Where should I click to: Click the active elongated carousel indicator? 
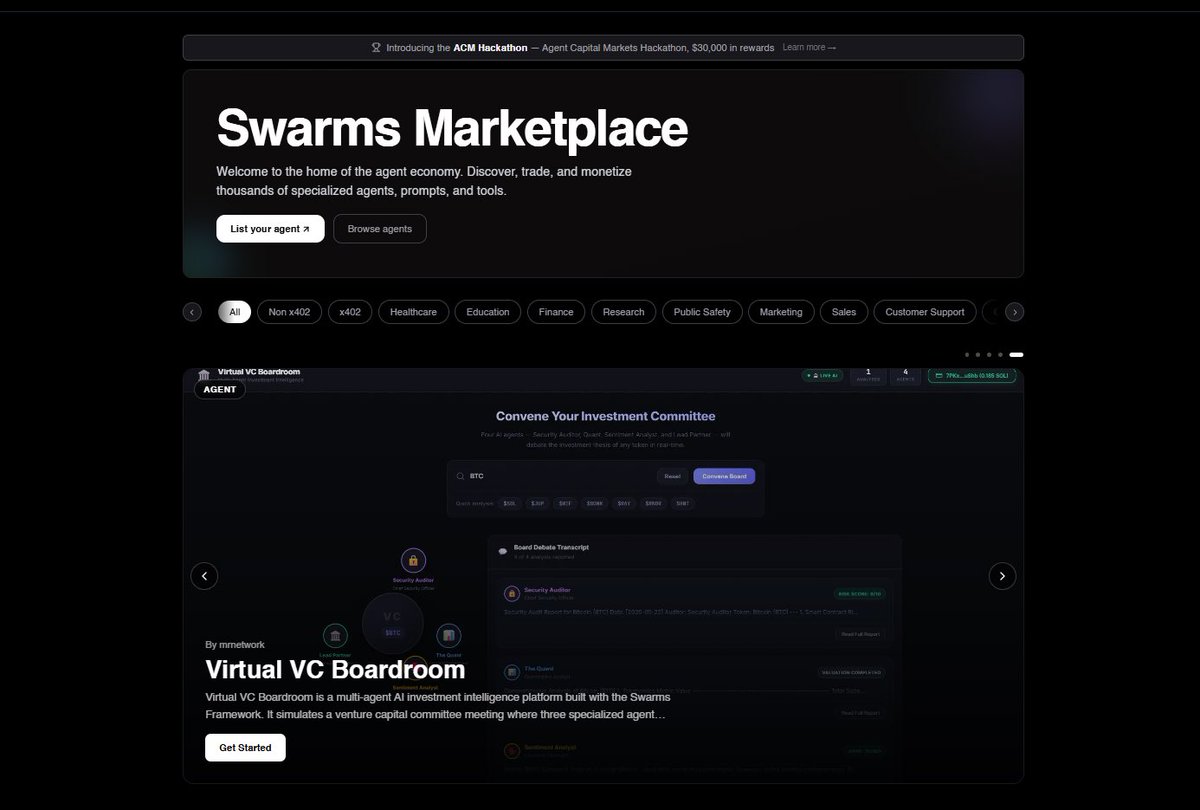pos(1016,355)
